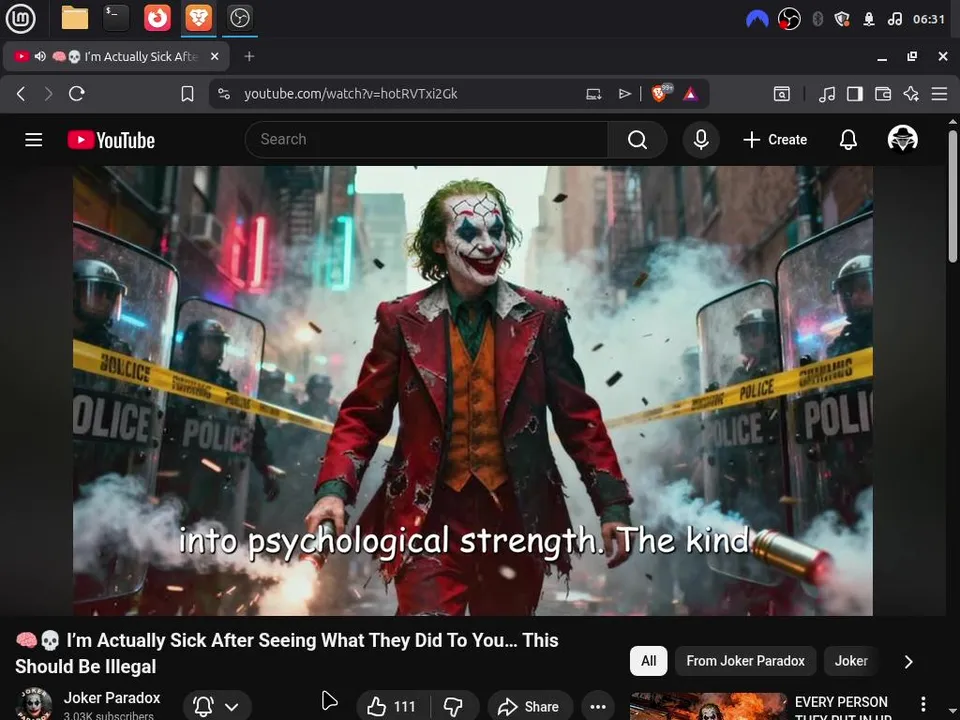The height and width of the screenshot is (720, 960).
Task: Open the Brave Leo AI icon
Action: coord(911,94)
